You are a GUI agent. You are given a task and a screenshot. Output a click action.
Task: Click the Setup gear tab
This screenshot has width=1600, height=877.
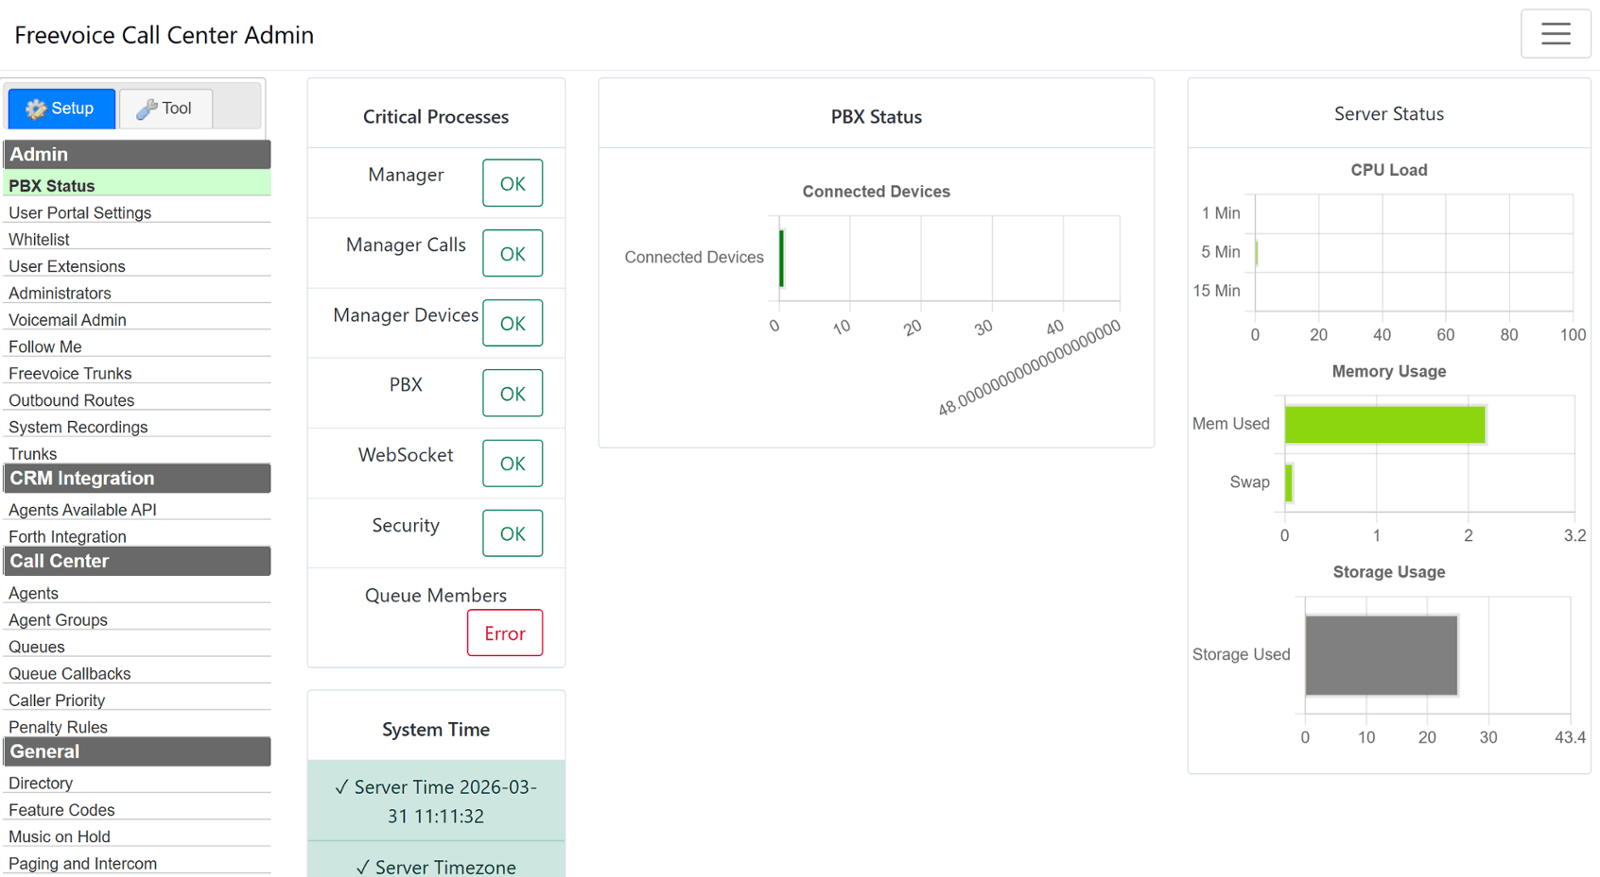(x=61, y=108)
